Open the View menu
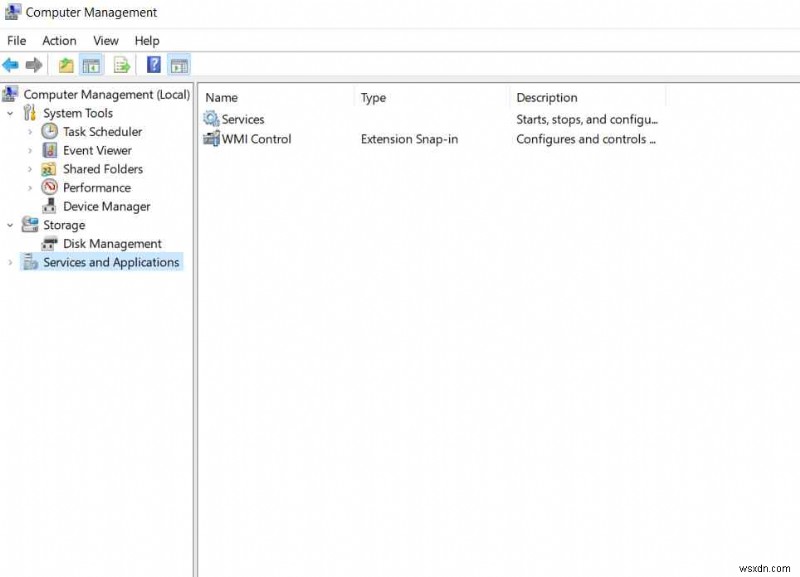 click(106, 41)
